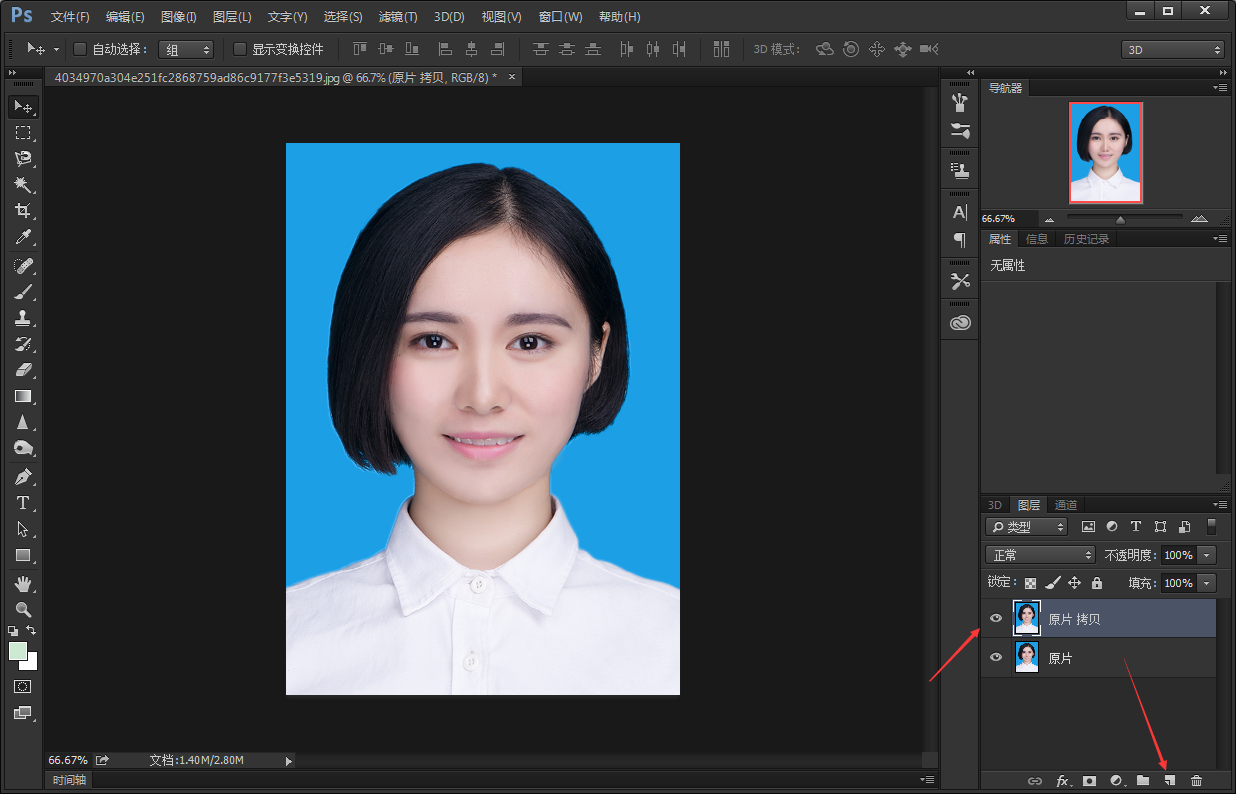Hide the 原片 拷贝 layer
The height and width of the screenshot is (794, 1236).
995,618
